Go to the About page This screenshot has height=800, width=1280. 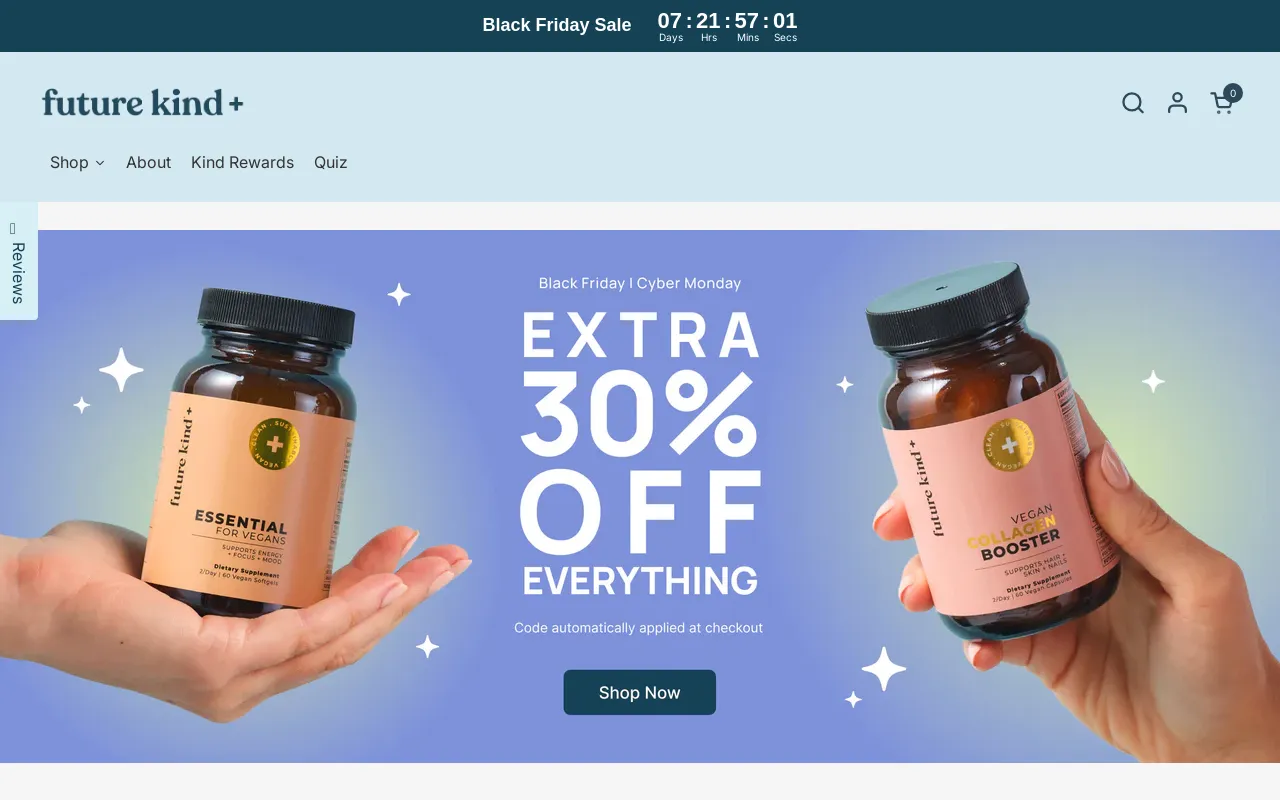pyautogui.click(x=148, y=162)
